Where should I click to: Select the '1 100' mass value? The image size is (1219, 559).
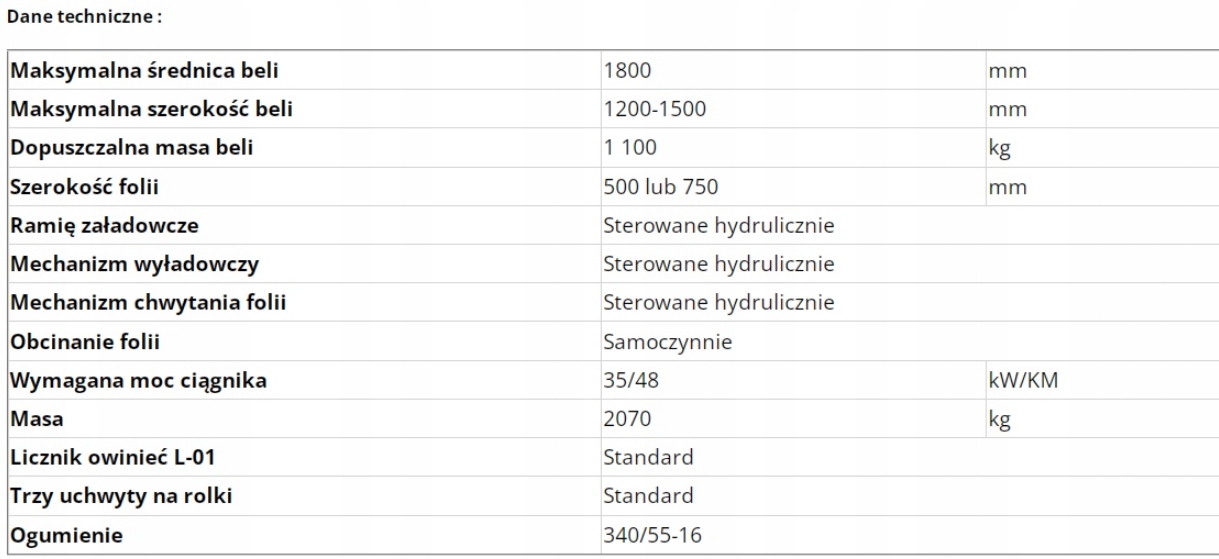pos(631,148)
